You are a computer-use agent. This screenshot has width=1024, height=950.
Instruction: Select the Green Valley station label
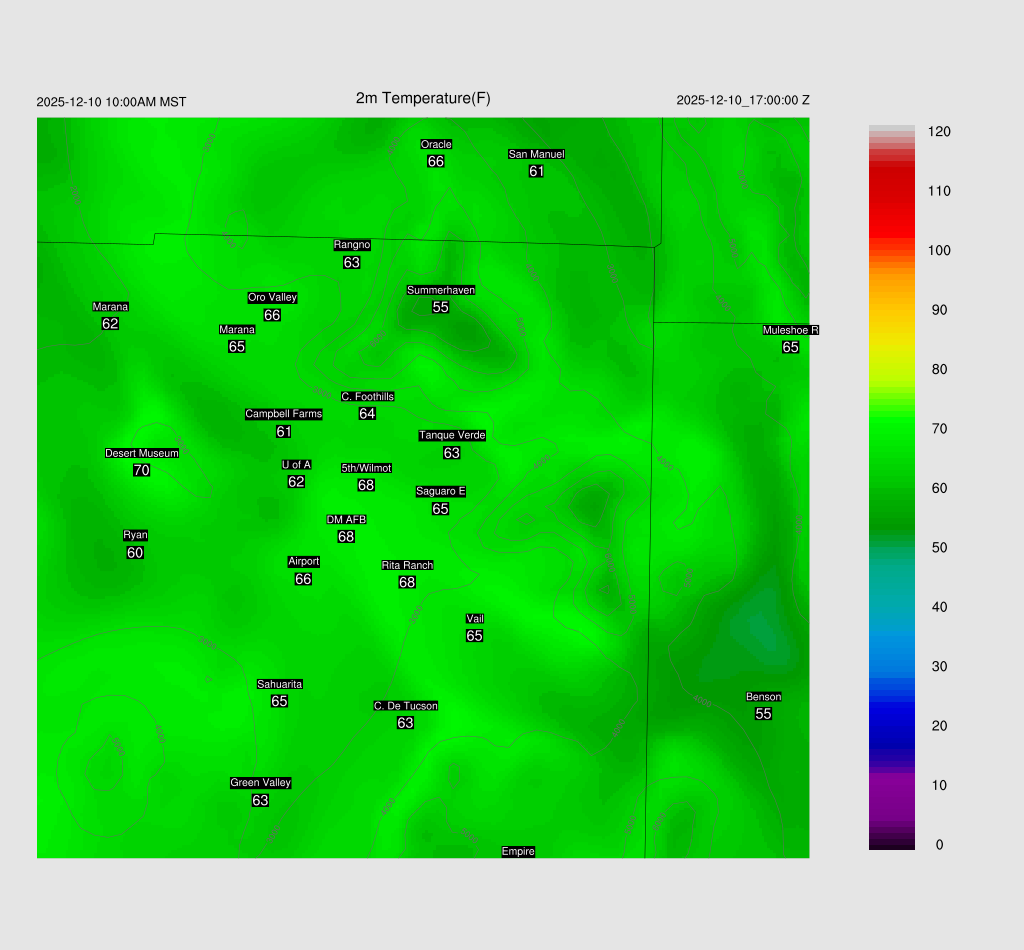pyautogui.click(x=260, y=783)
